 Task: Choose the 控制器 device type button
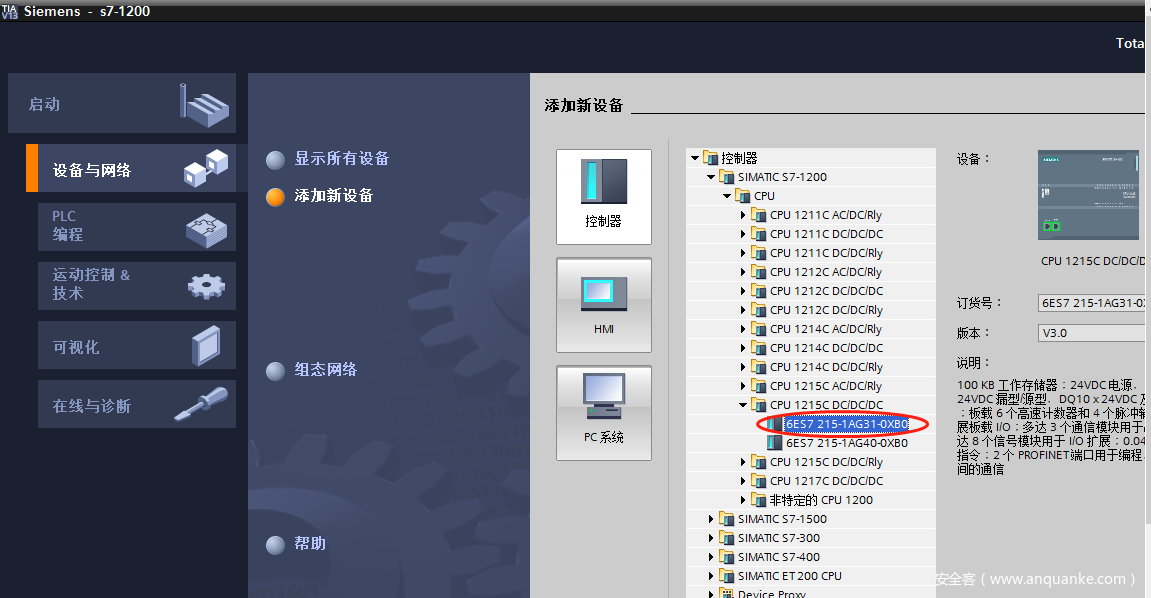603,197
